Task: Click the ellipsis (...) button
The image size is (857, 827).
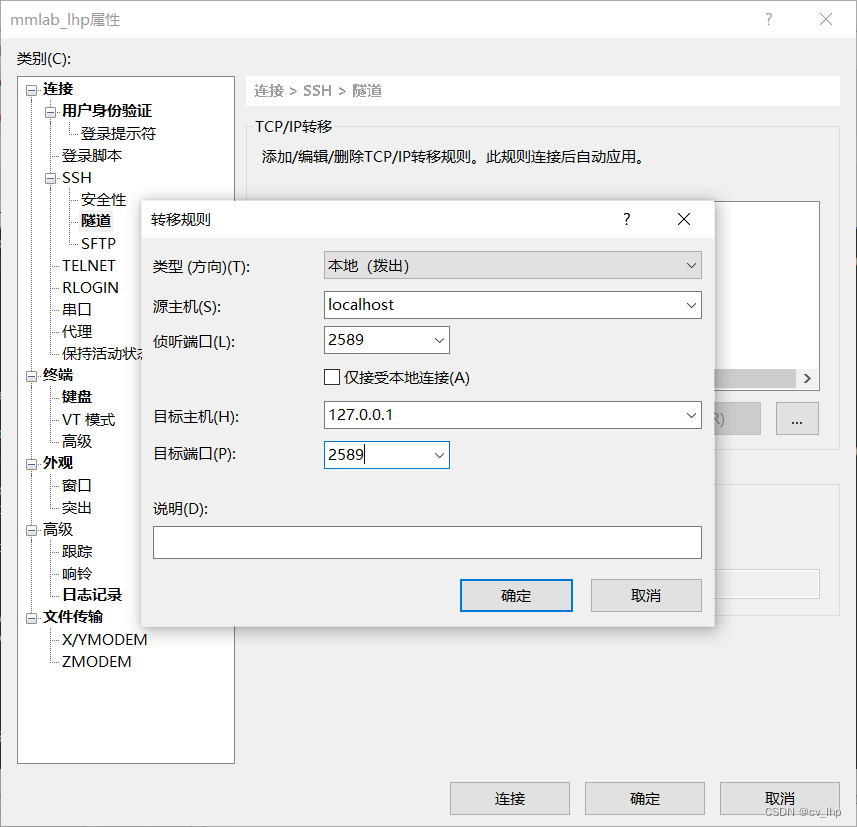Action: (797, 419)
